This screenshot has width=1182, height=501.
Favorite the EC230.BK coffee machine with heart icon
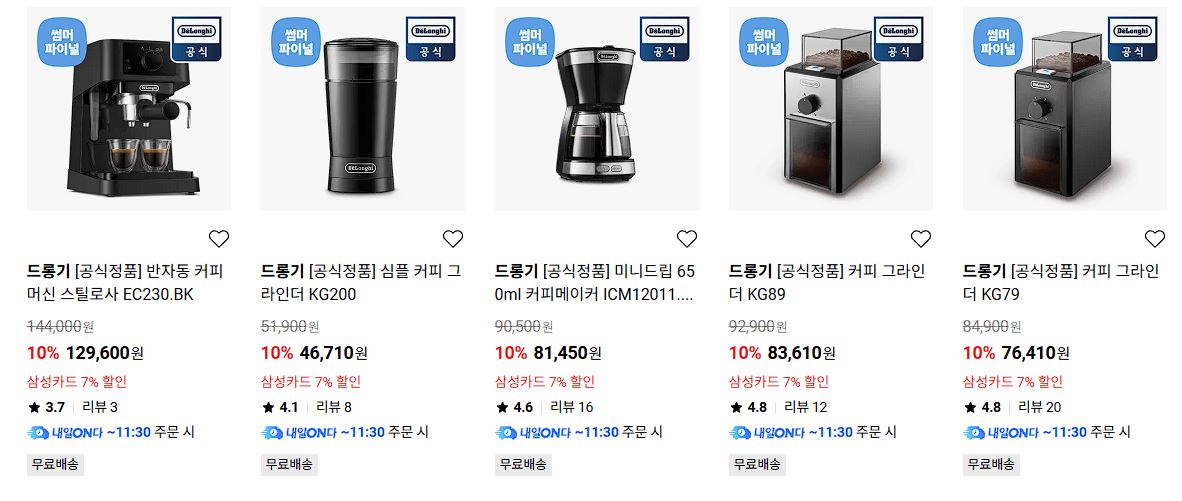tap(219, 239)
